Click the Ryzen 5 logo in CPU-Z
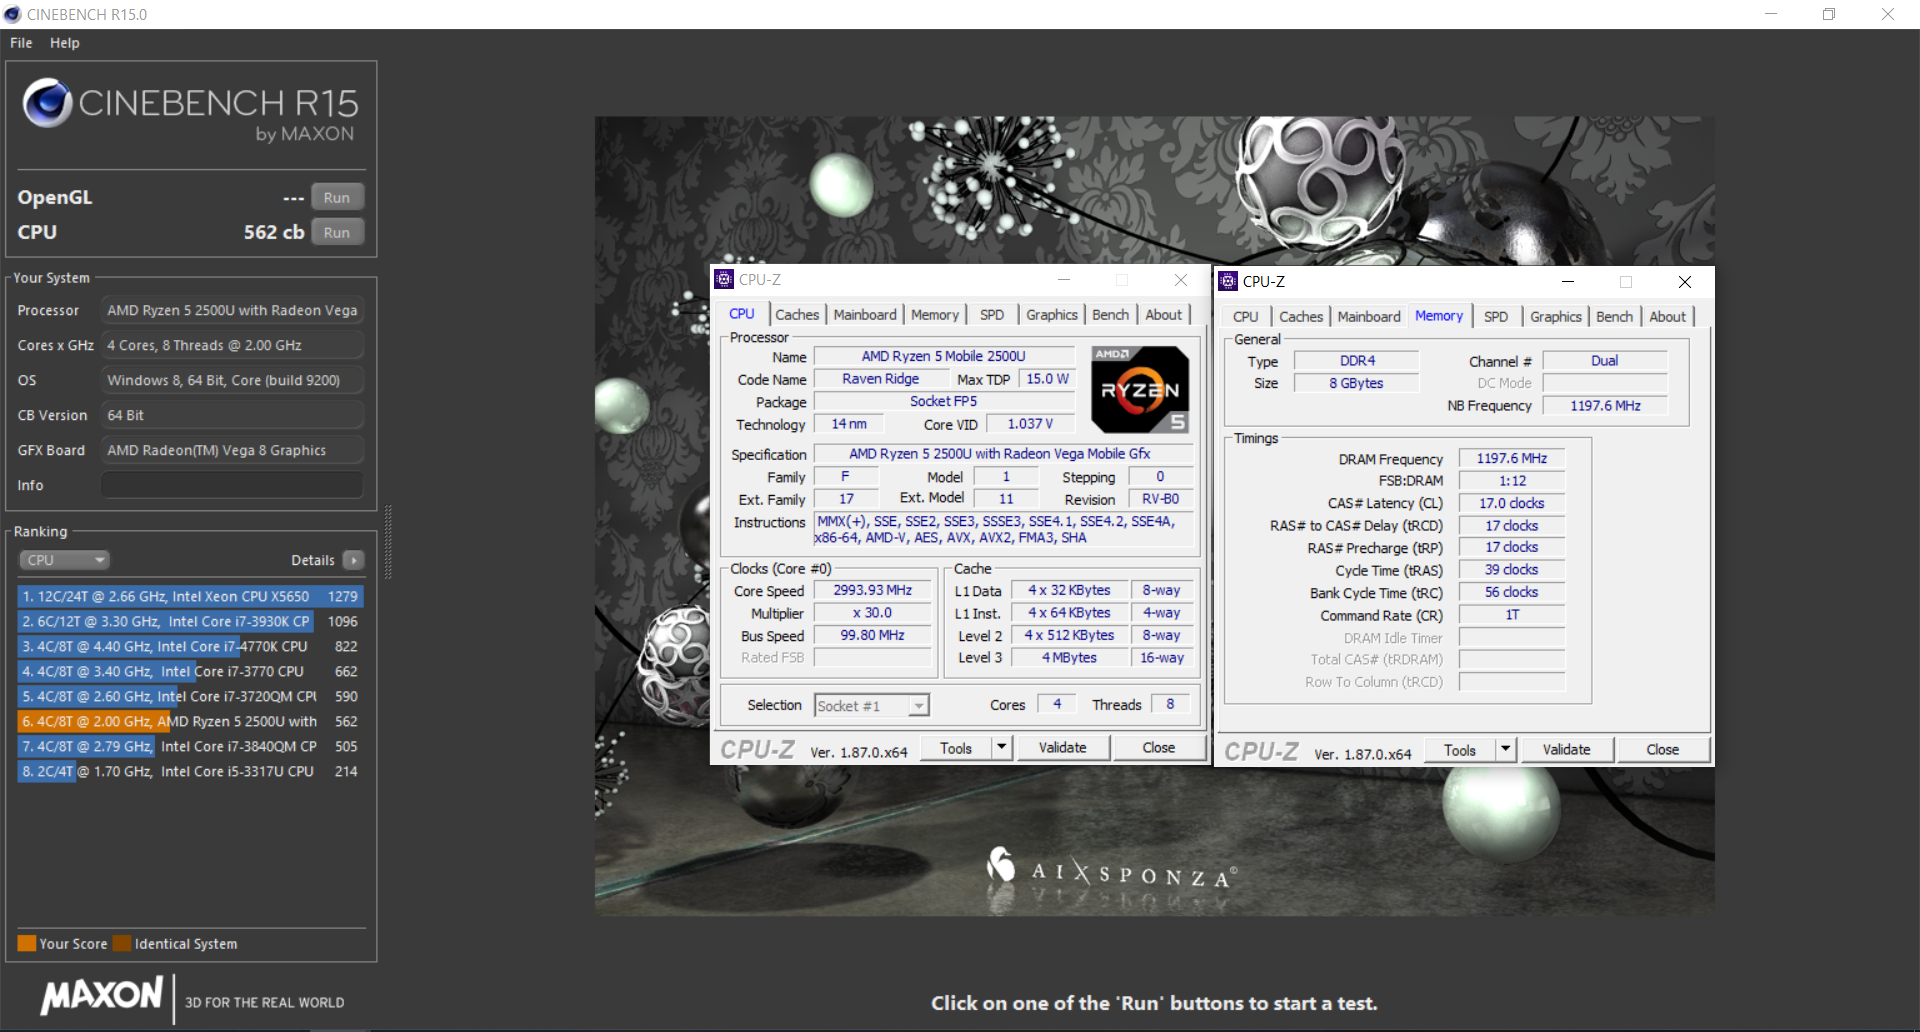The height and width of the screenshot is (1032, 1920). pos(1139,389)
